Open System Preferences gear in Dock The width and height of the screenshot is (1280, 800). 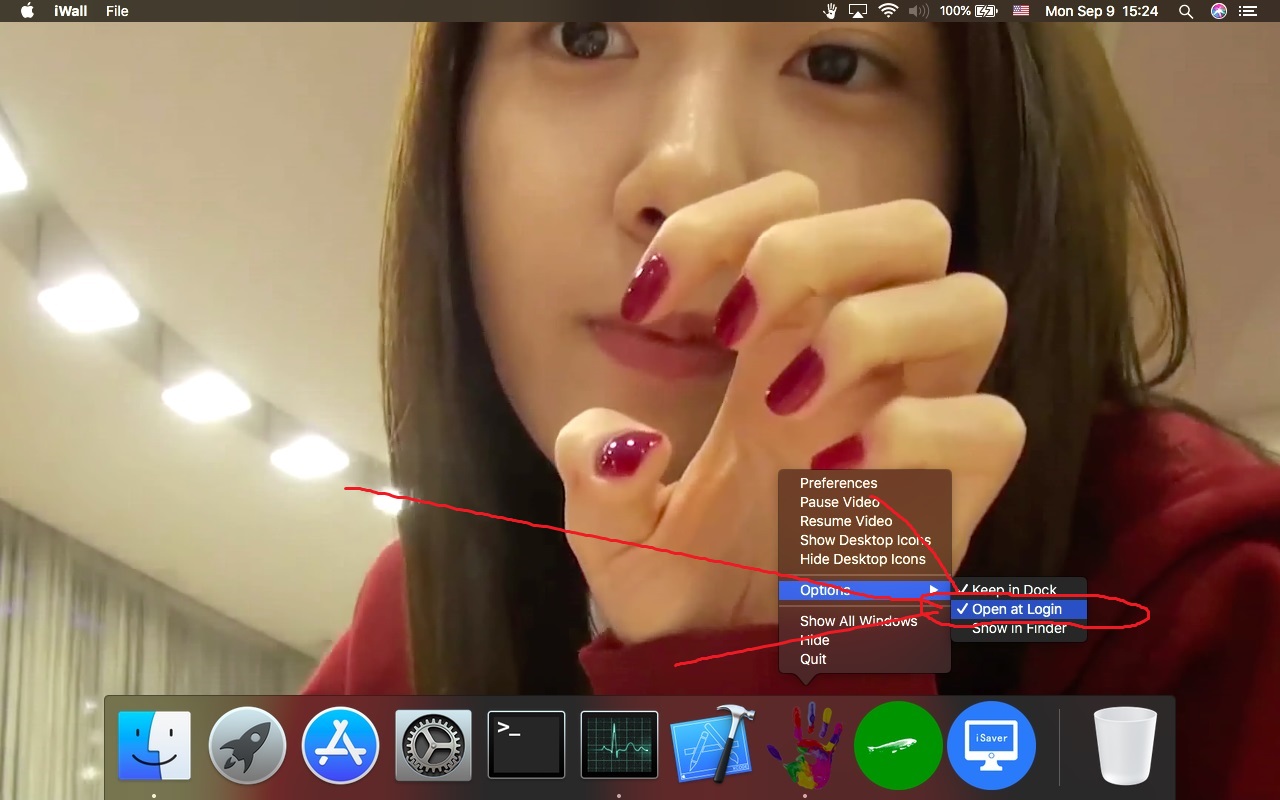pos(433,745)
